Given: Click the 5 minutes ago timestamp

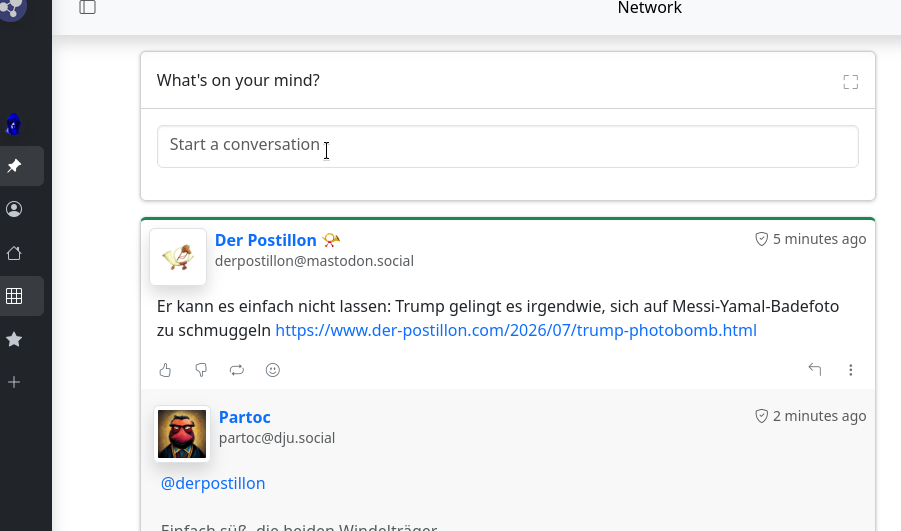Looking at the screenshot, I should (x=819, y=239).
